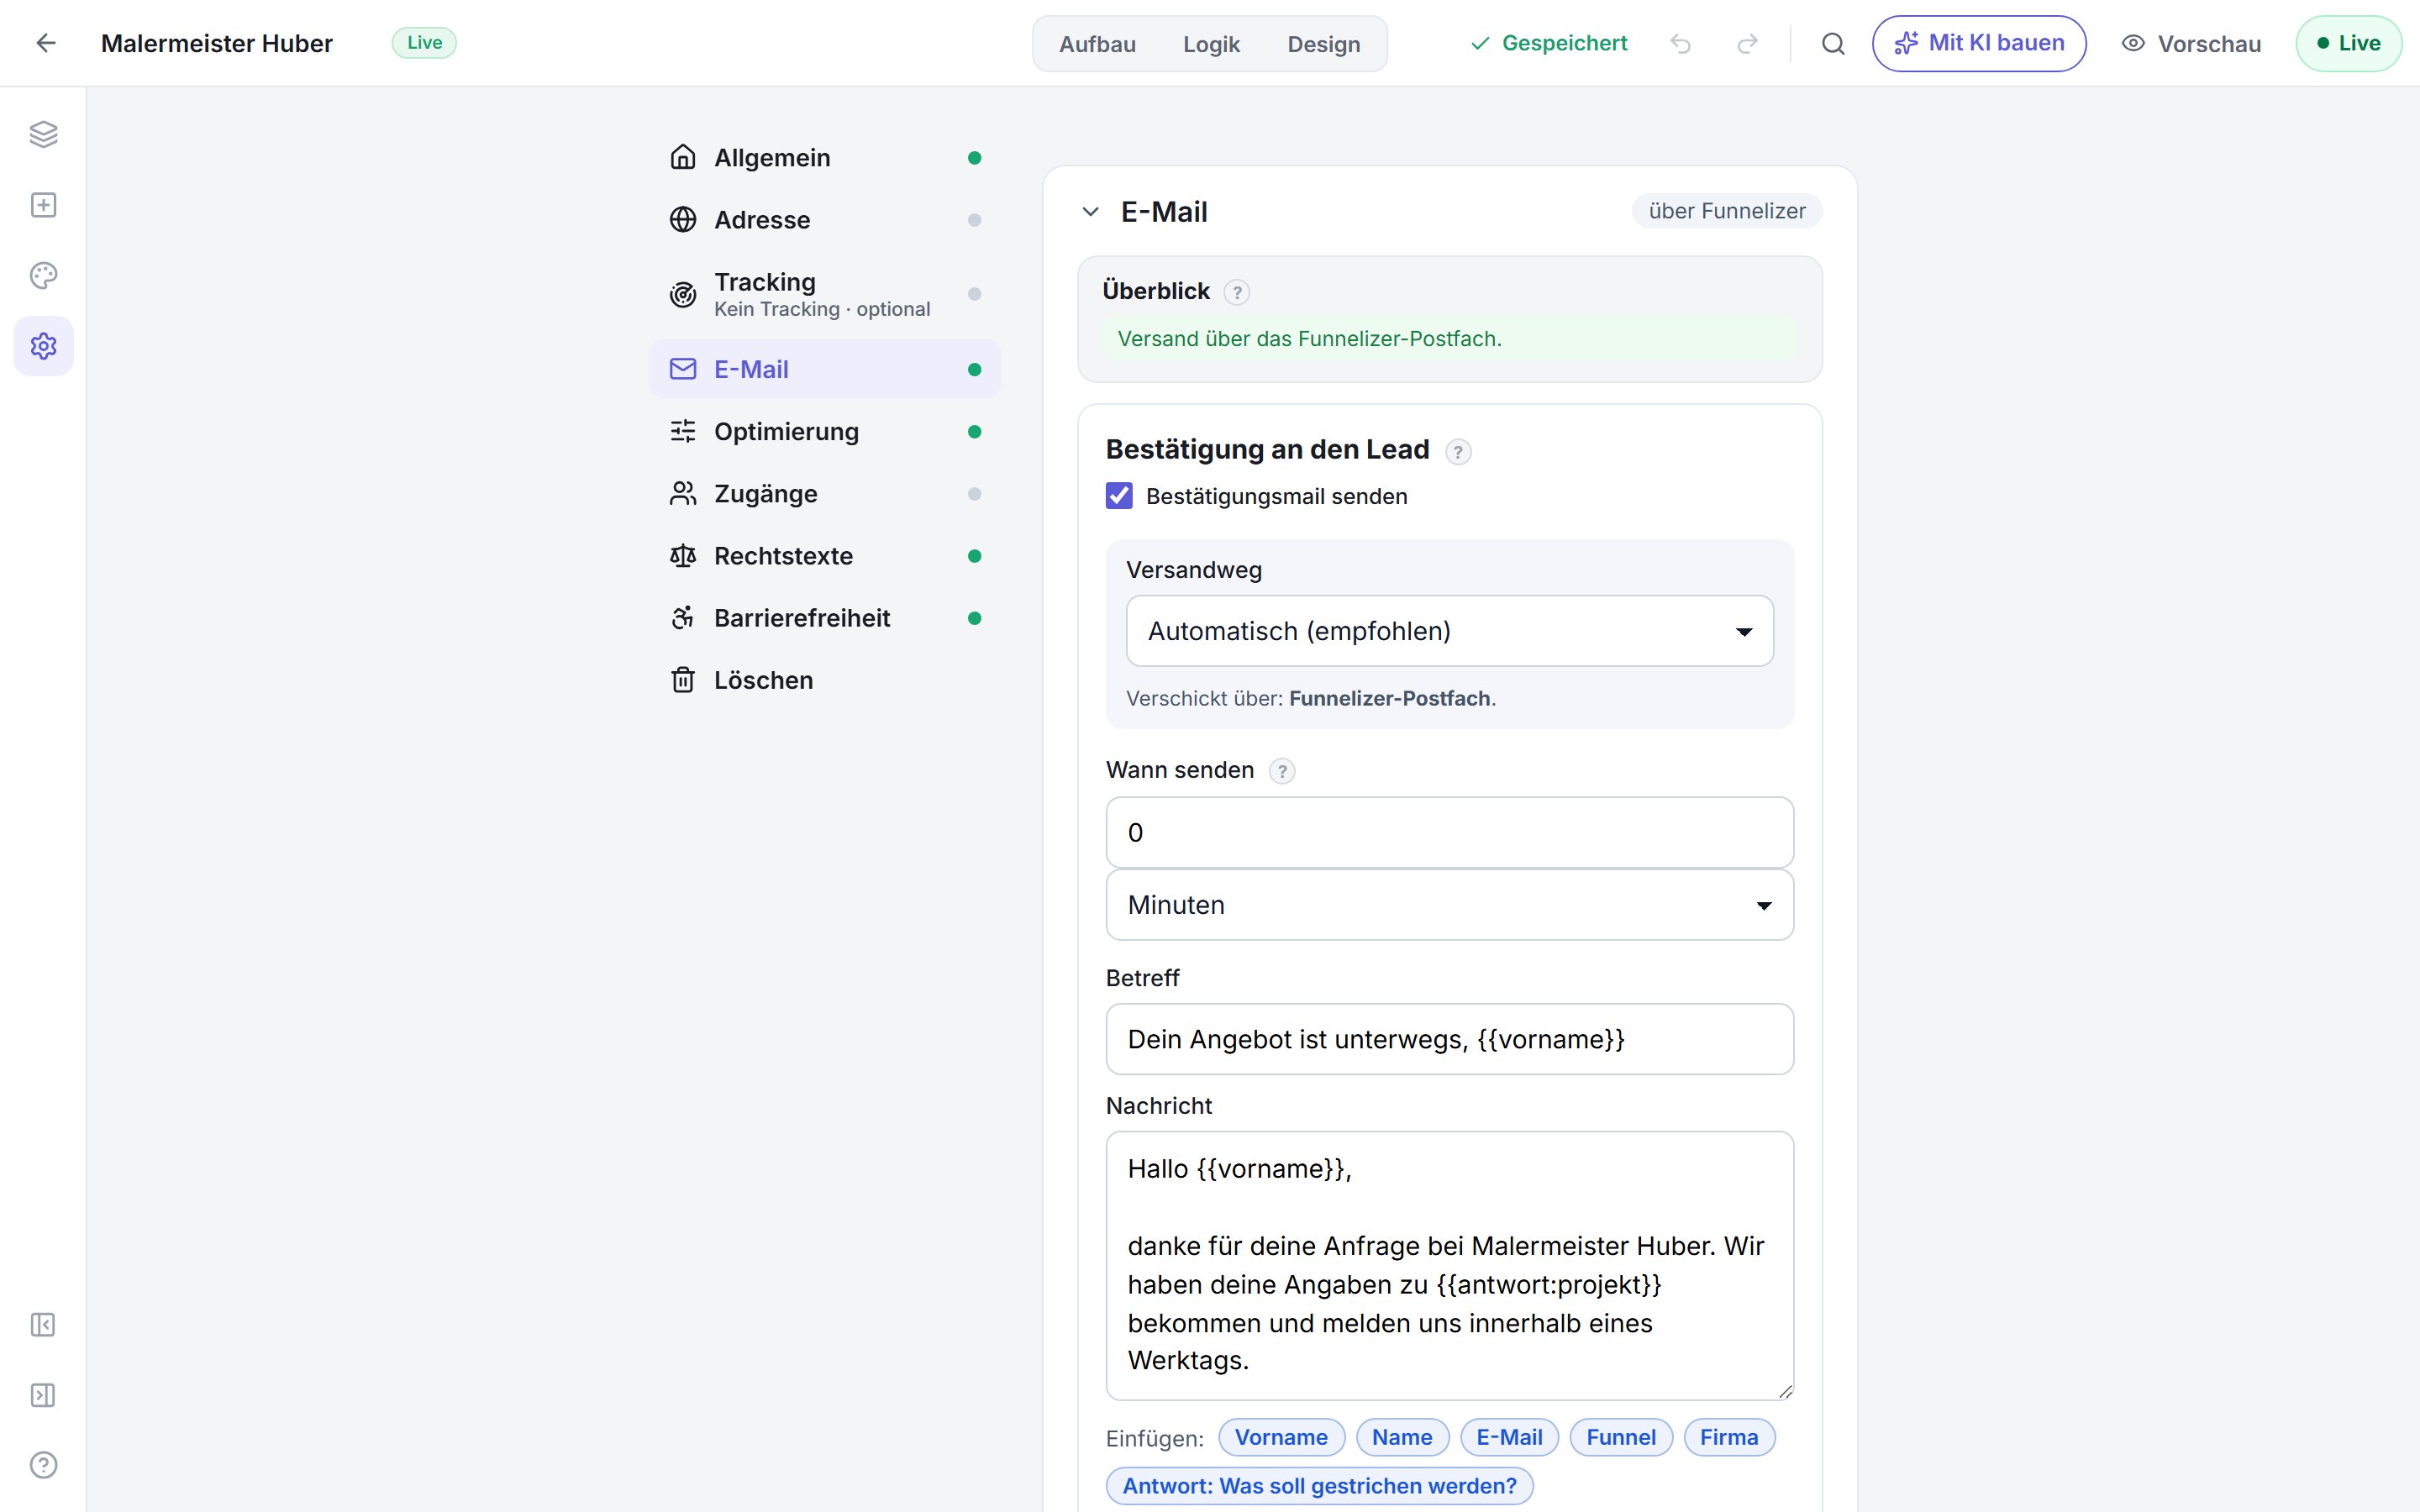Select E-Mail settings section

pos(825,369)
